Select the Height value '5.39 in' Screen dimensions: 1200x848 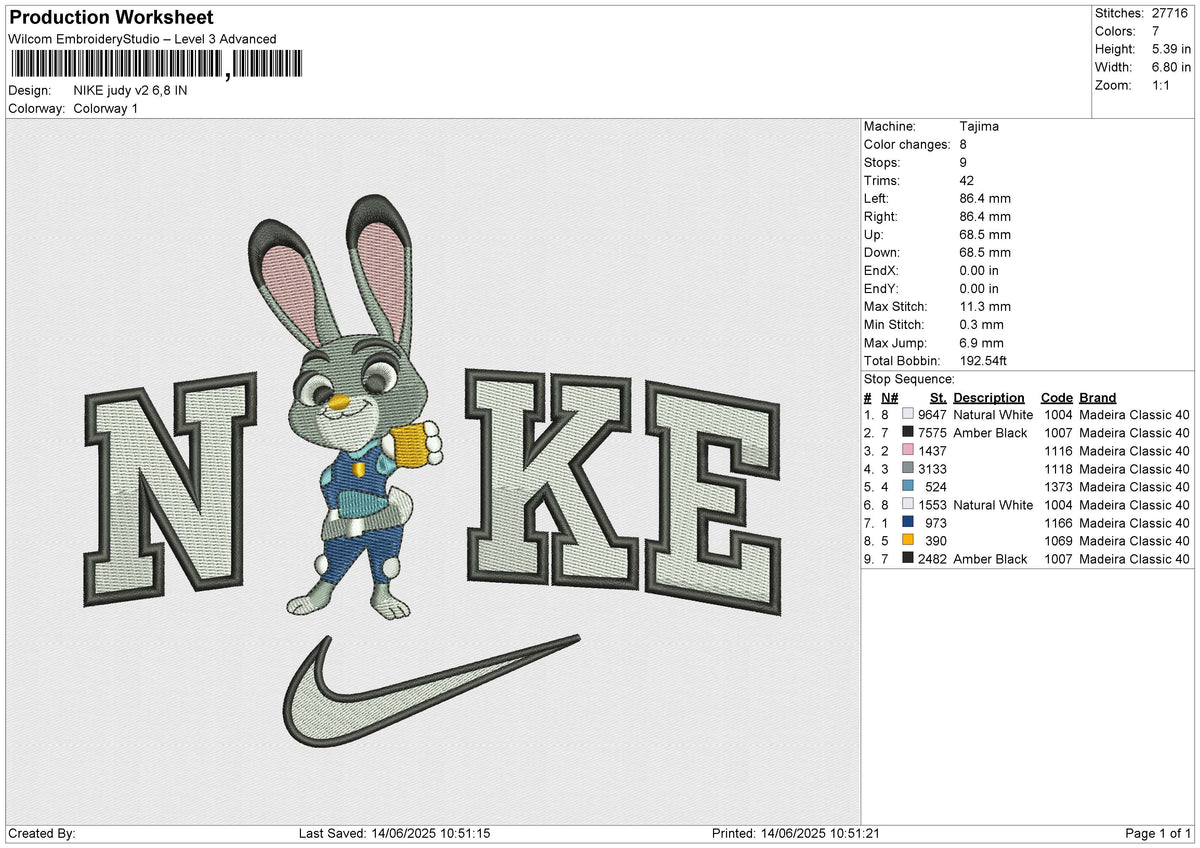[x=1171, y=49]
